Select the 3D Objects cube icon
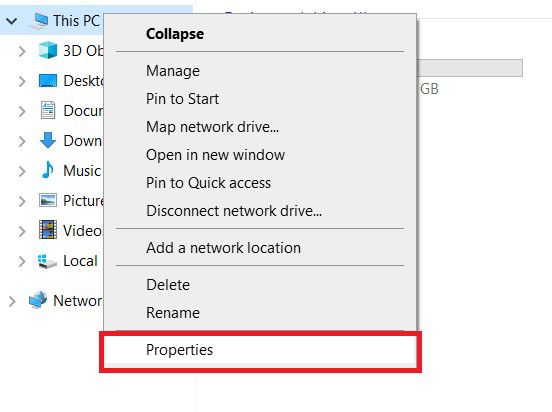This screenshot has width=552, height=412. pyautogui.click(x=48, y=50)
